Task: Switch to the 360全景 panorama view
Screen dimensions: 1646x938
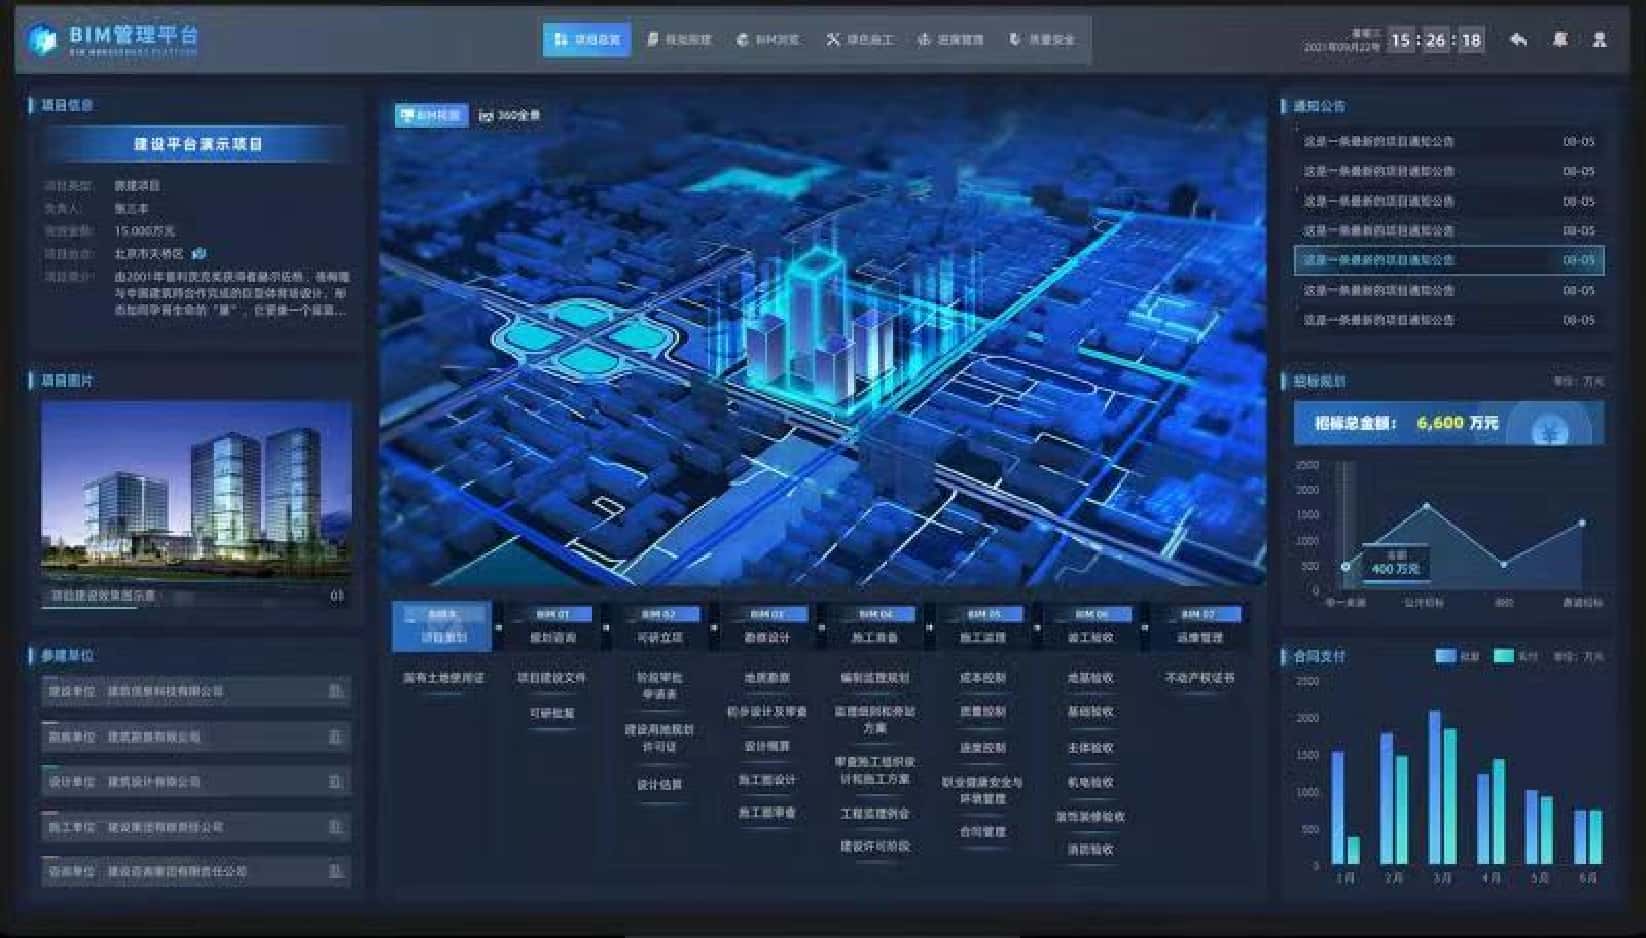Action: (510, 115)
